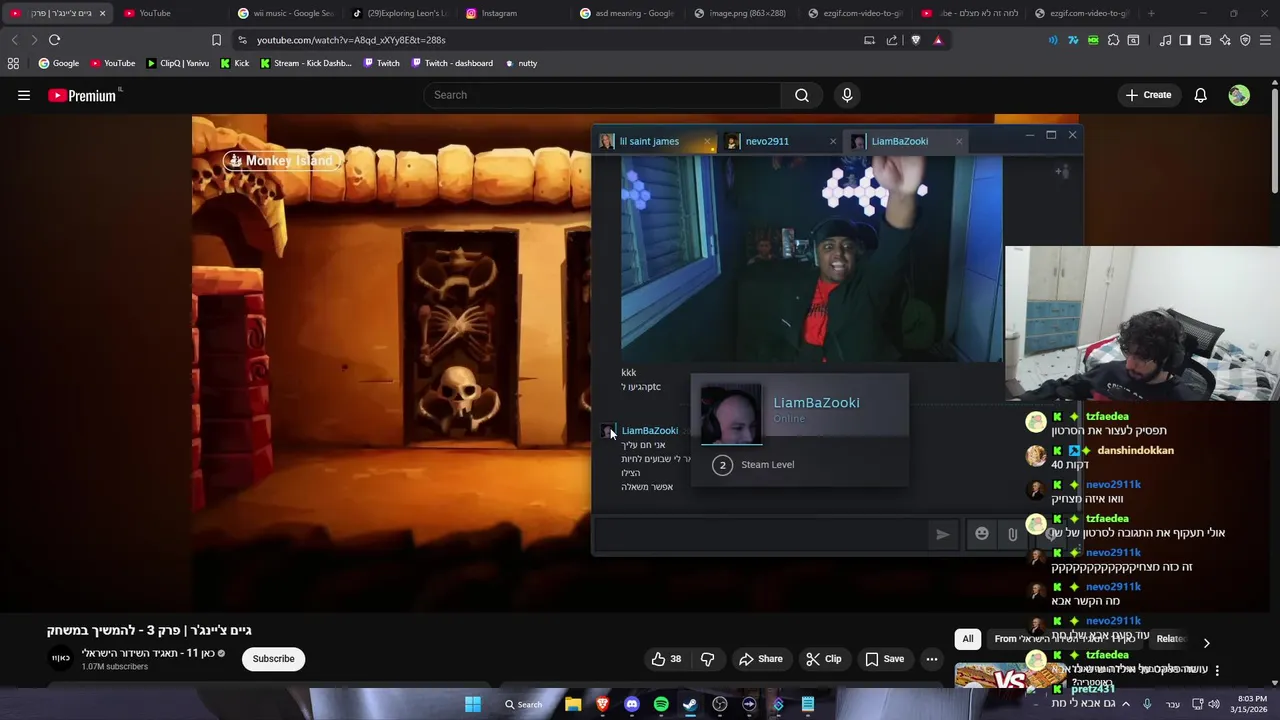Click the Brave Shields lion icon

tap(915, 40)
